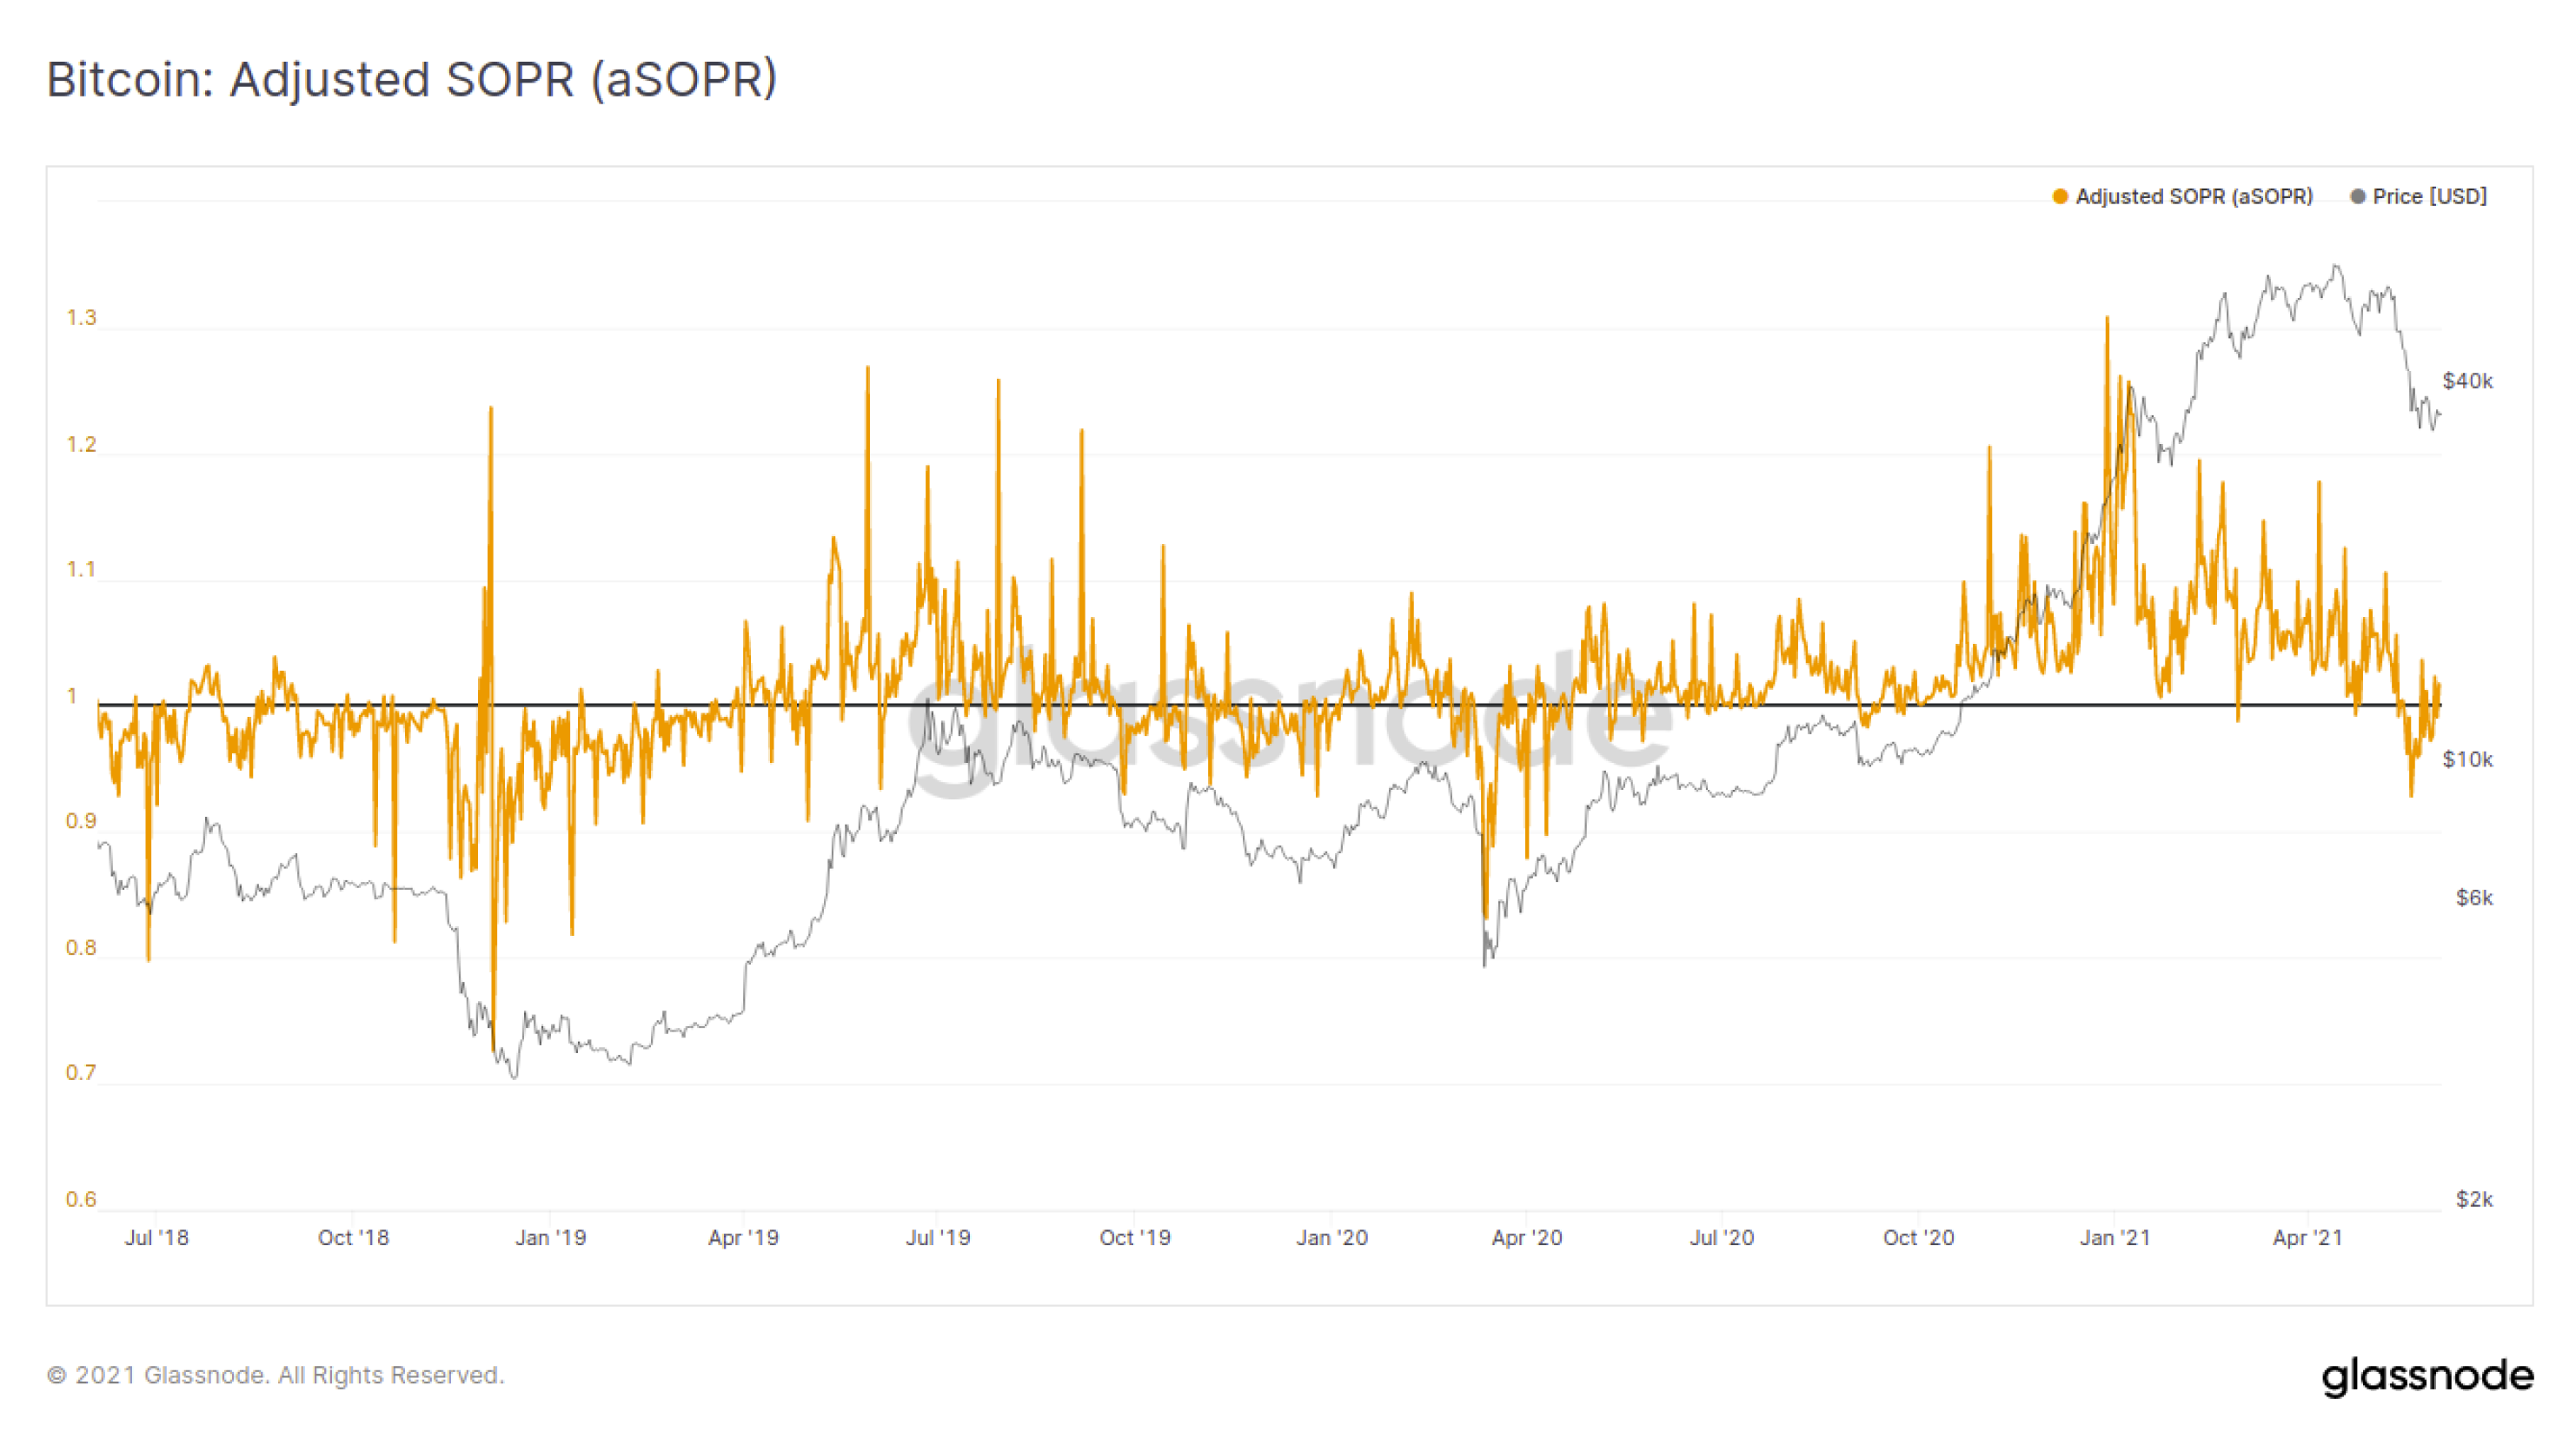Click the orange aSOPR peak near Jan '21
2576x1445 pixels.
[2107, 318]
